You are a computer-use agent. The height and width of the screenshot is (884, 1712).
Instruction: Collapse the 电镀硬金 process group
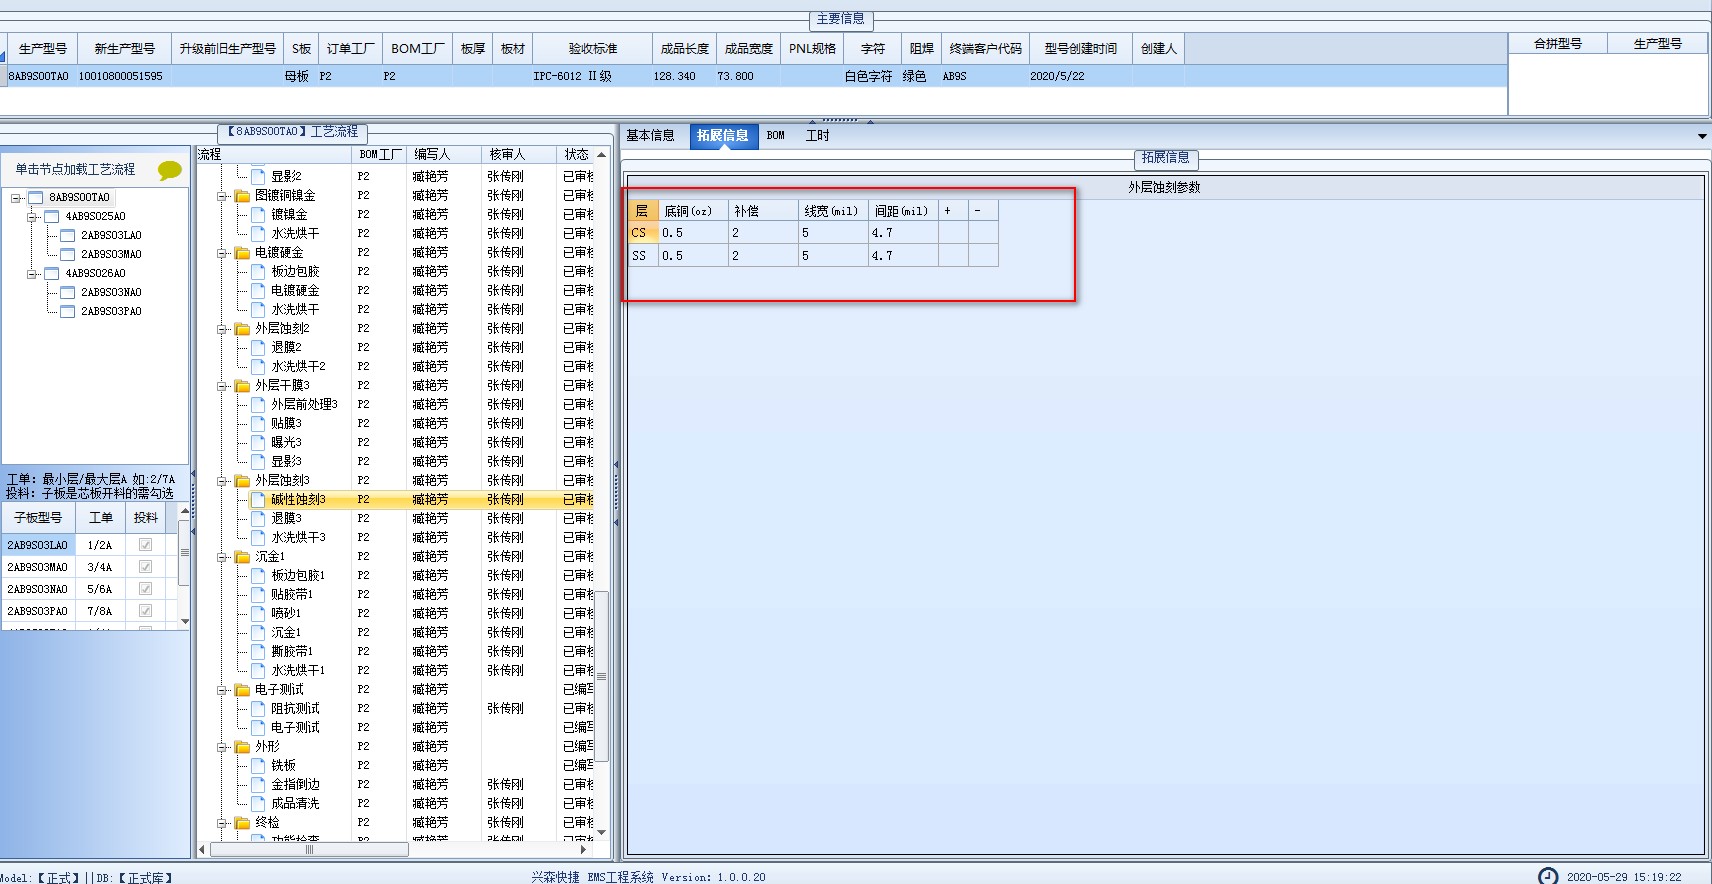tap(222, 253)
